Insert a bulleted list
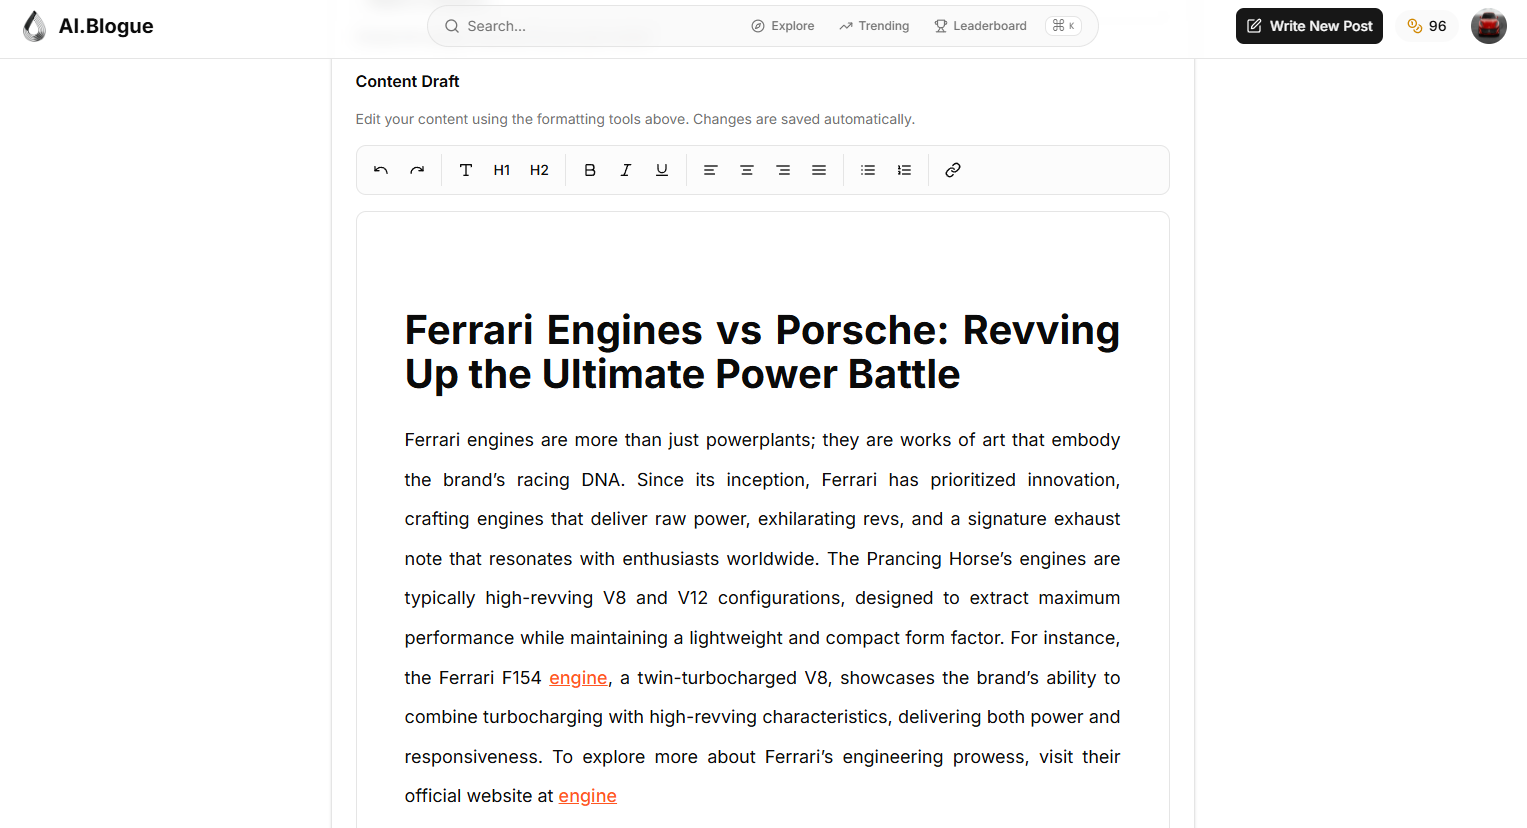This screenshot has height=828, width=1527. pos(868,170)
